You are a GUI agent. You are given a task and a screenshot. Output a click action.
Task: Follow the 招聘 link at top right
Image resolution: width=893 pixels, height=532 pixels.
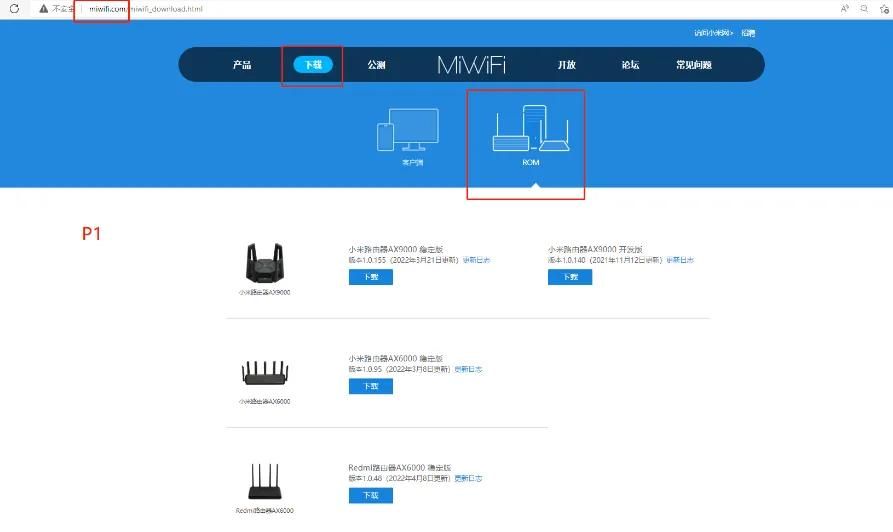tap(748, 33)
